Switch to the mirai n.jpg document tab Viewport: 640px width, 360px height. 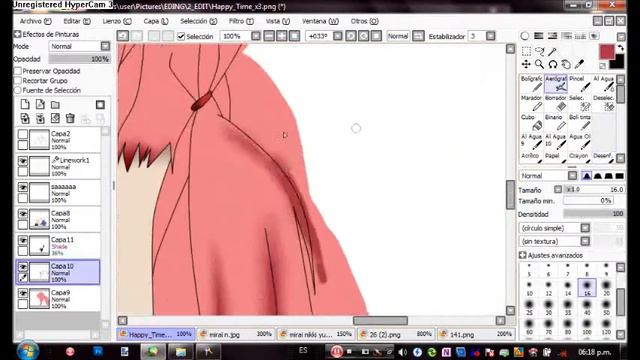236,334
